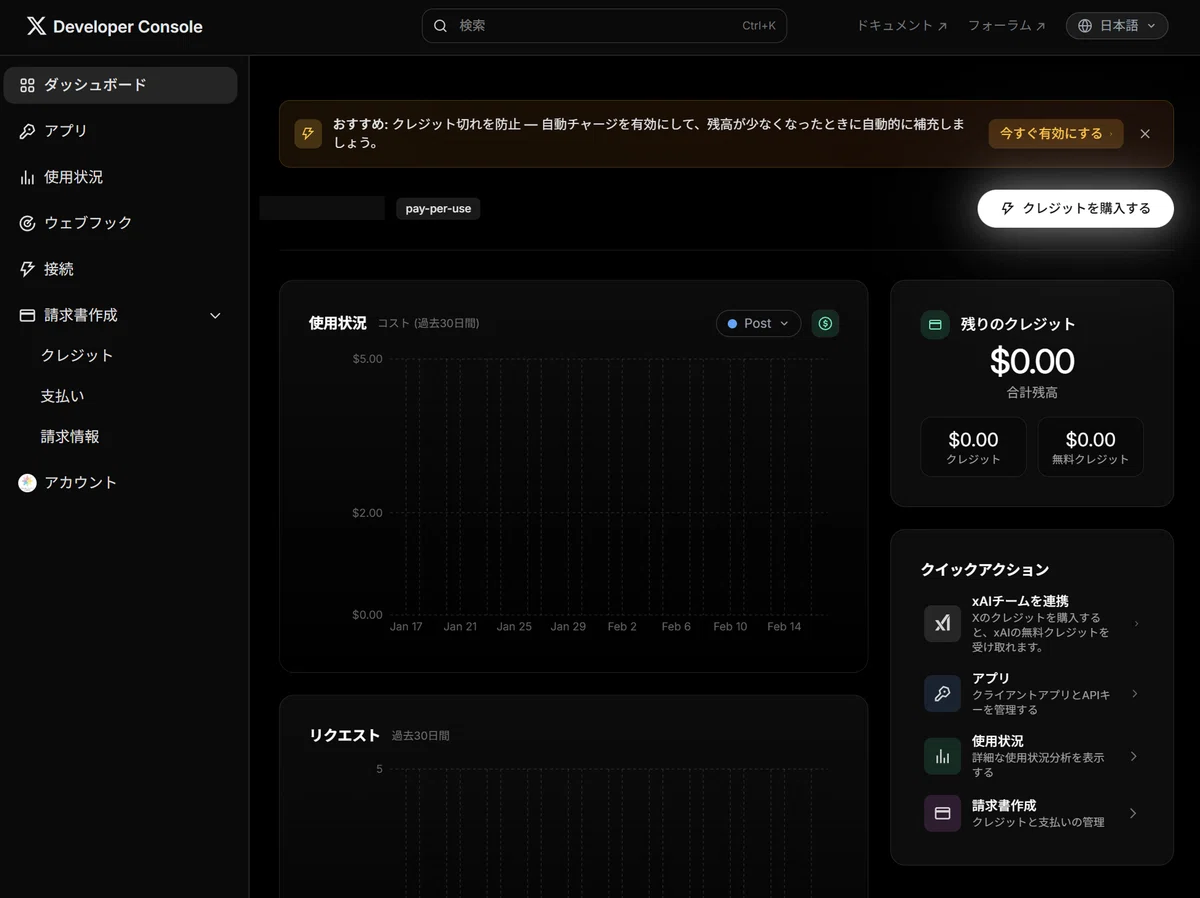Click the Feb 14 axis label
The width and height of the screenshot is (1200, 898).
point(784,627)
